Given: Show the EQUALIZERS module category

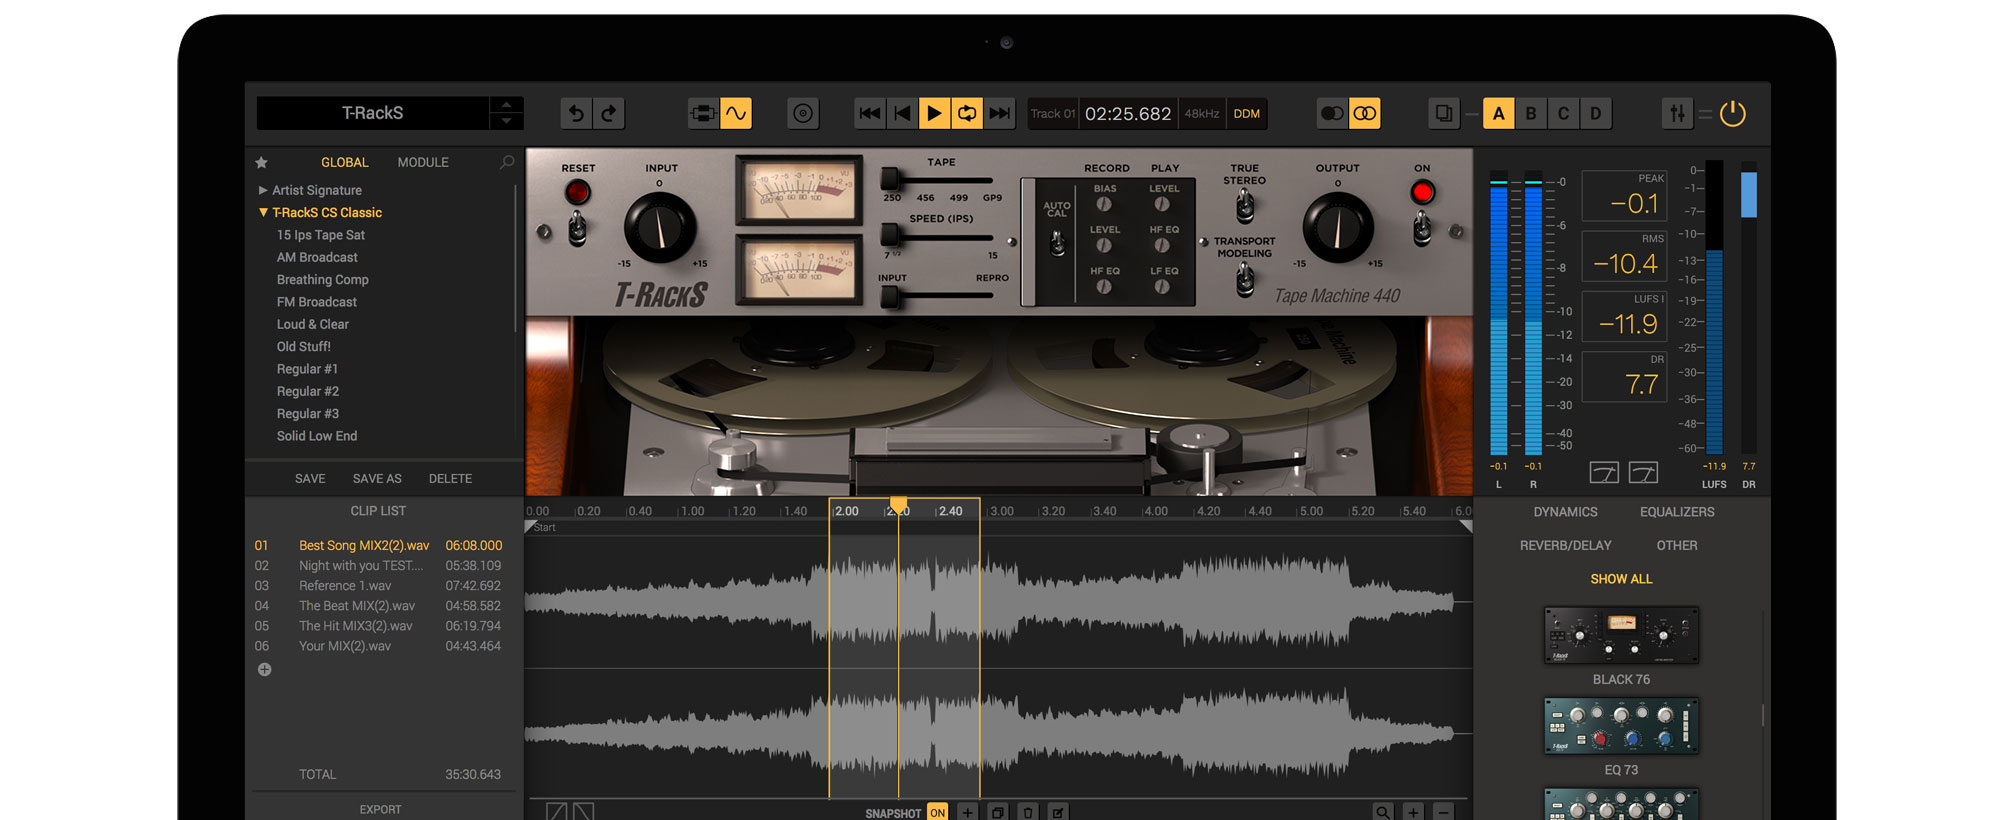Looking at the screenshot, I should tap(1677, 512).
